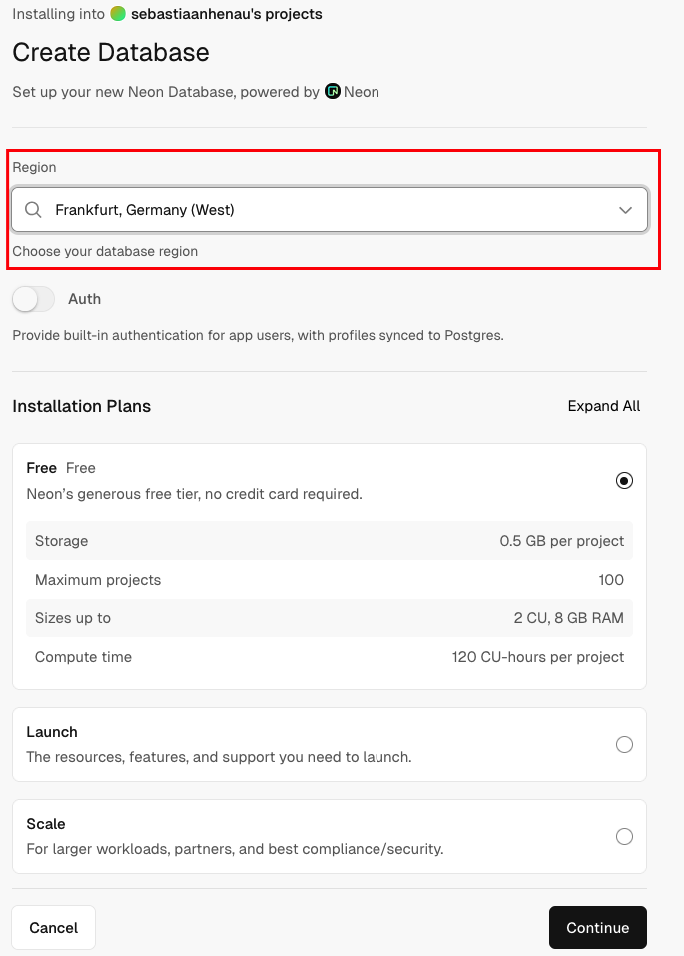
Task: Select the Free plan radio button
Action: [624, 481]
